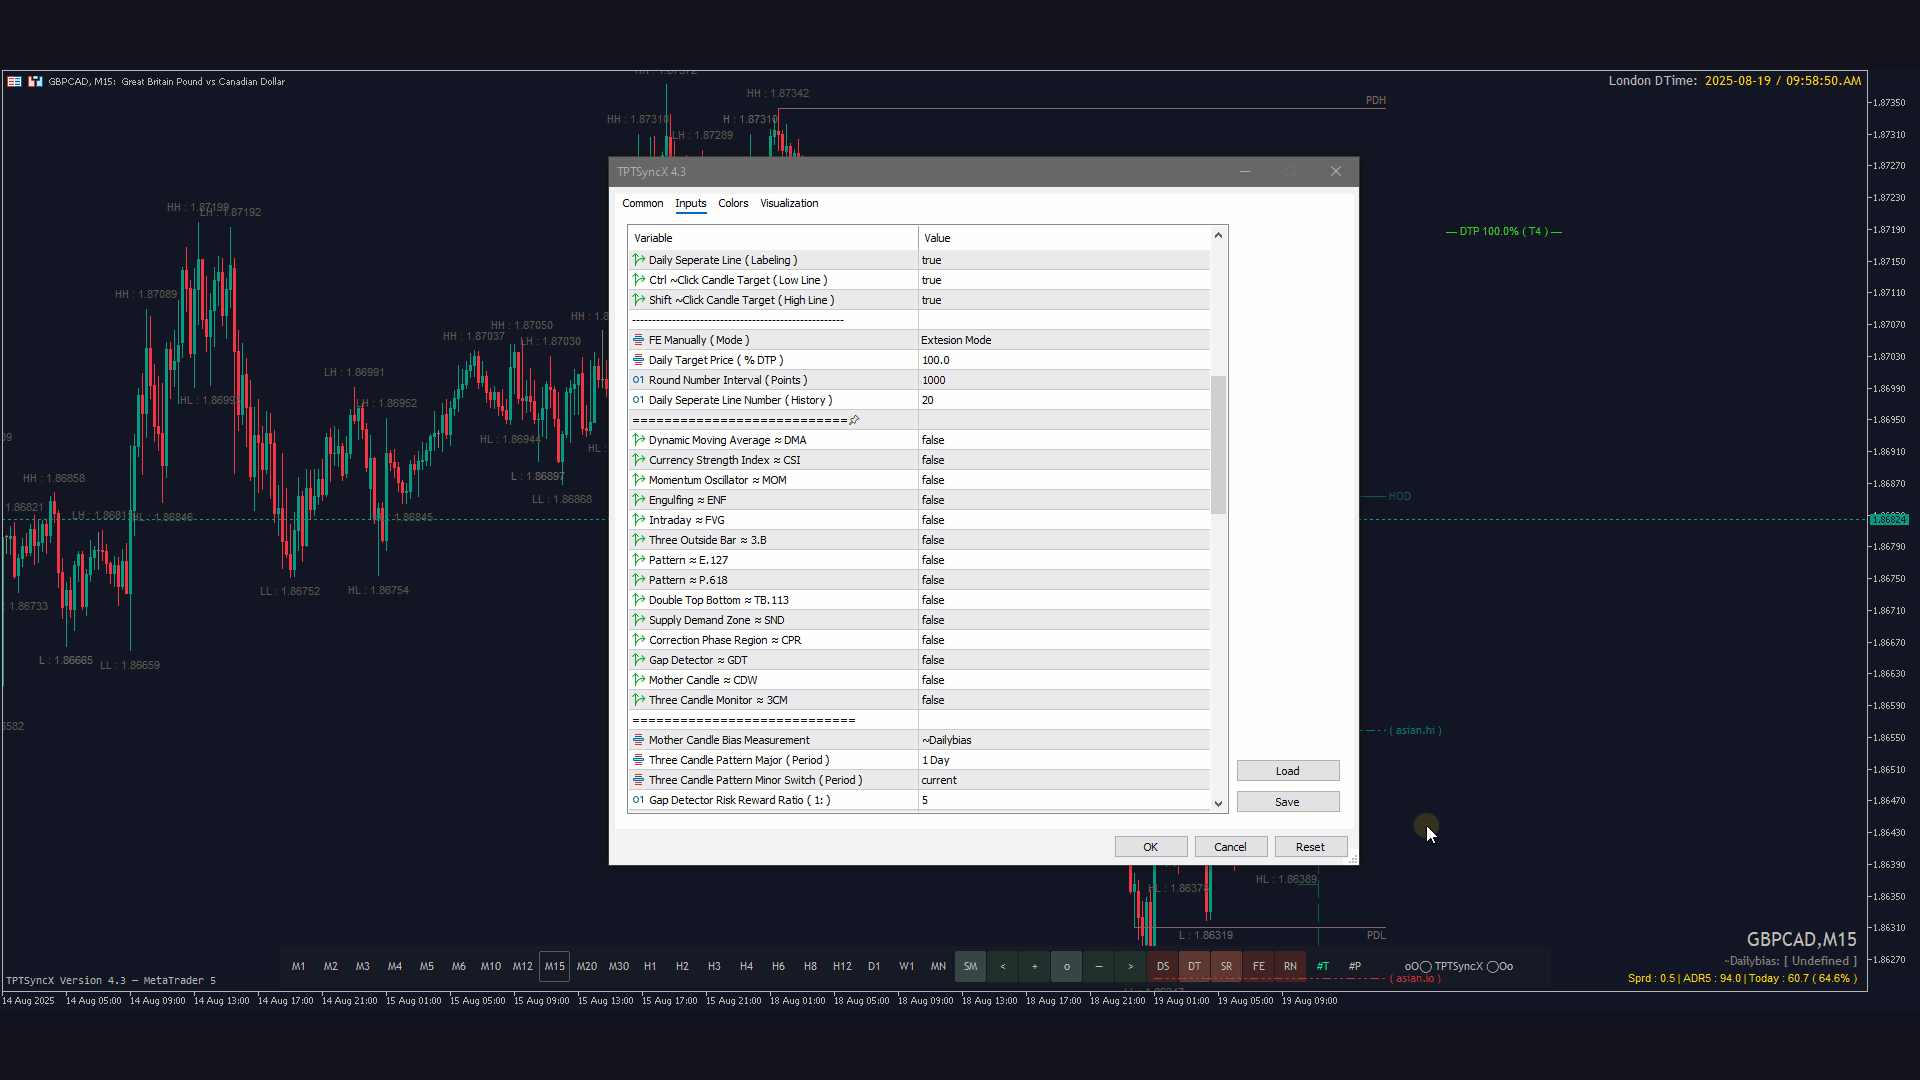
Task: Toggle the DT chart panel button
Action: [1194, 966]
